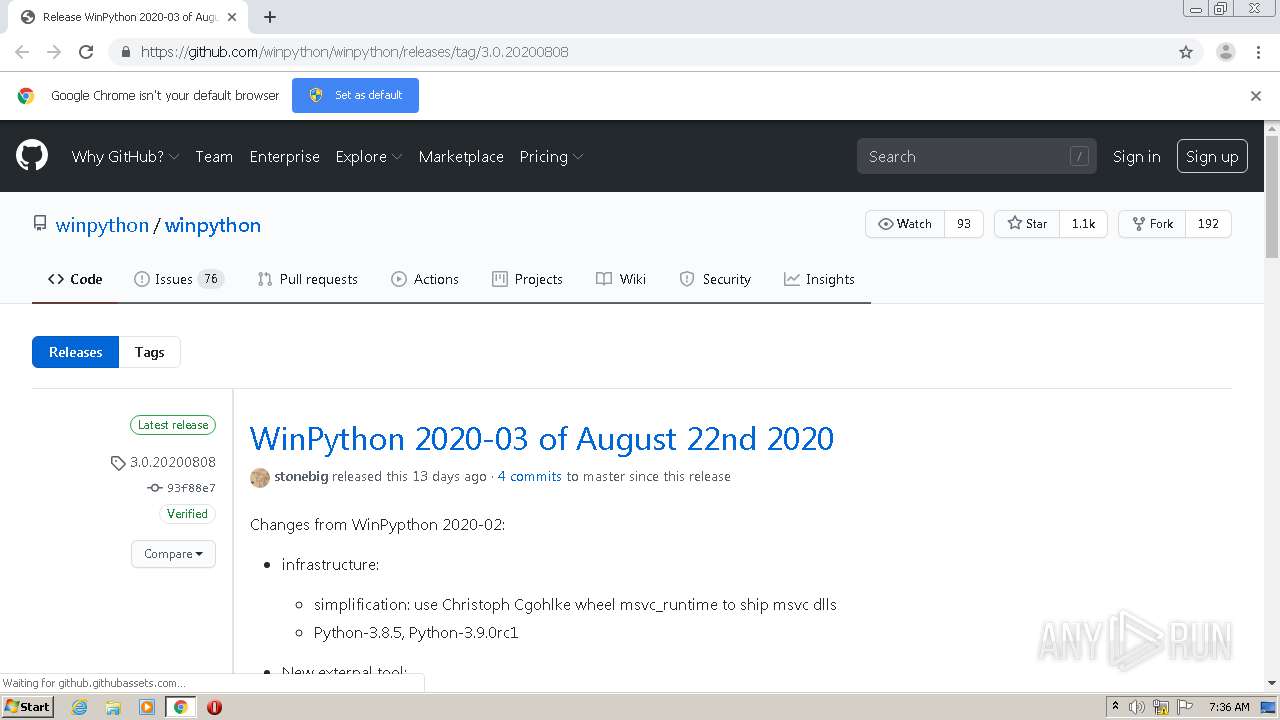Viewport: 1280px width, 720px height.
Task: Open File Explorer folder taskbar icon
Action: (x=113, y=707)
